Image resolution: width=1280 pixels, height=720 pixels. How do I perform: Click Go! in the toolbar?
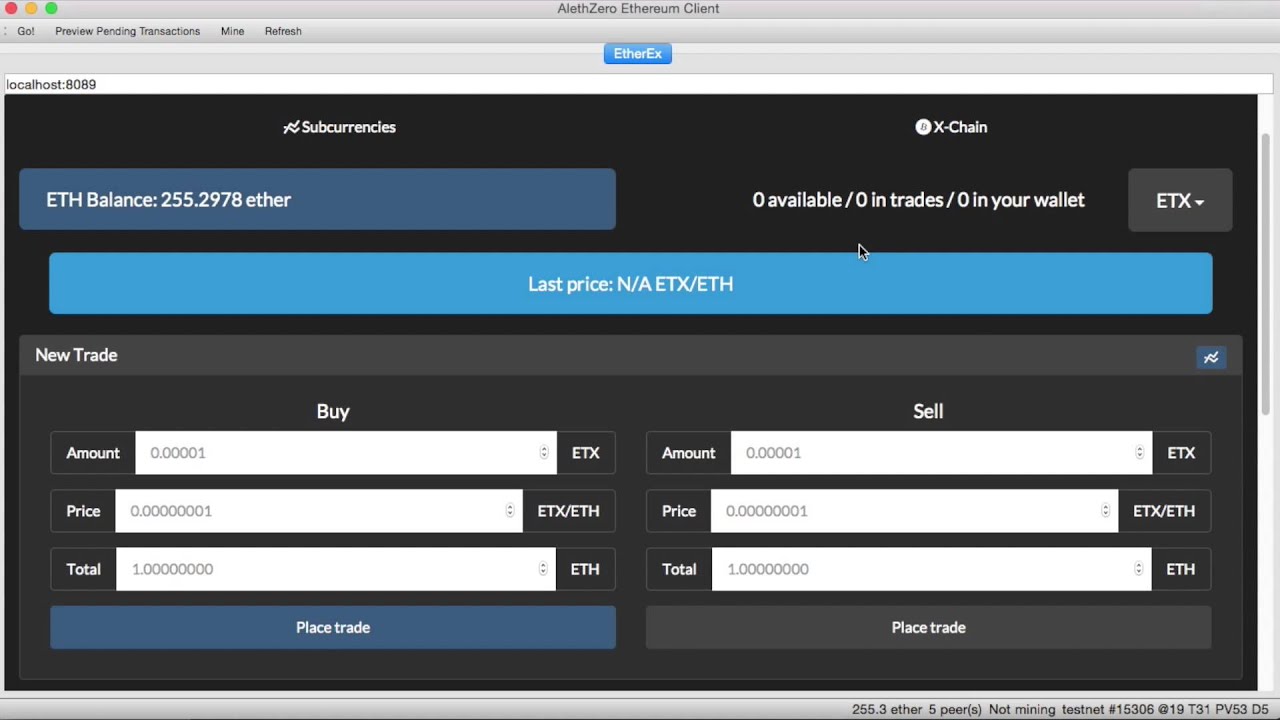click(26, 31)
